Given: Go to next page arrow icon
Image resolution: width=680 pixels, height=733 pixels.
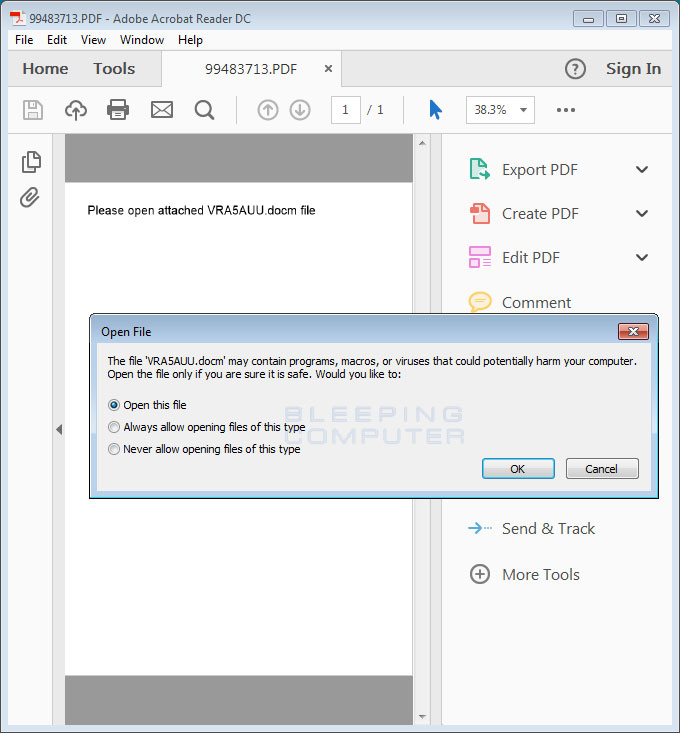Looking at the screenshot, I should click(300, 110).
